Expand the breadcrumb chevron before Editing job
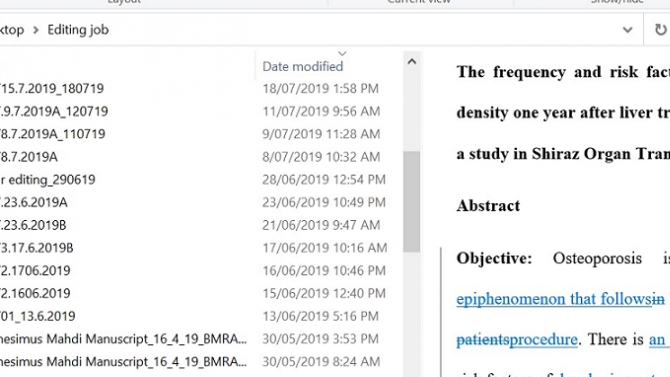 point(36,30)
